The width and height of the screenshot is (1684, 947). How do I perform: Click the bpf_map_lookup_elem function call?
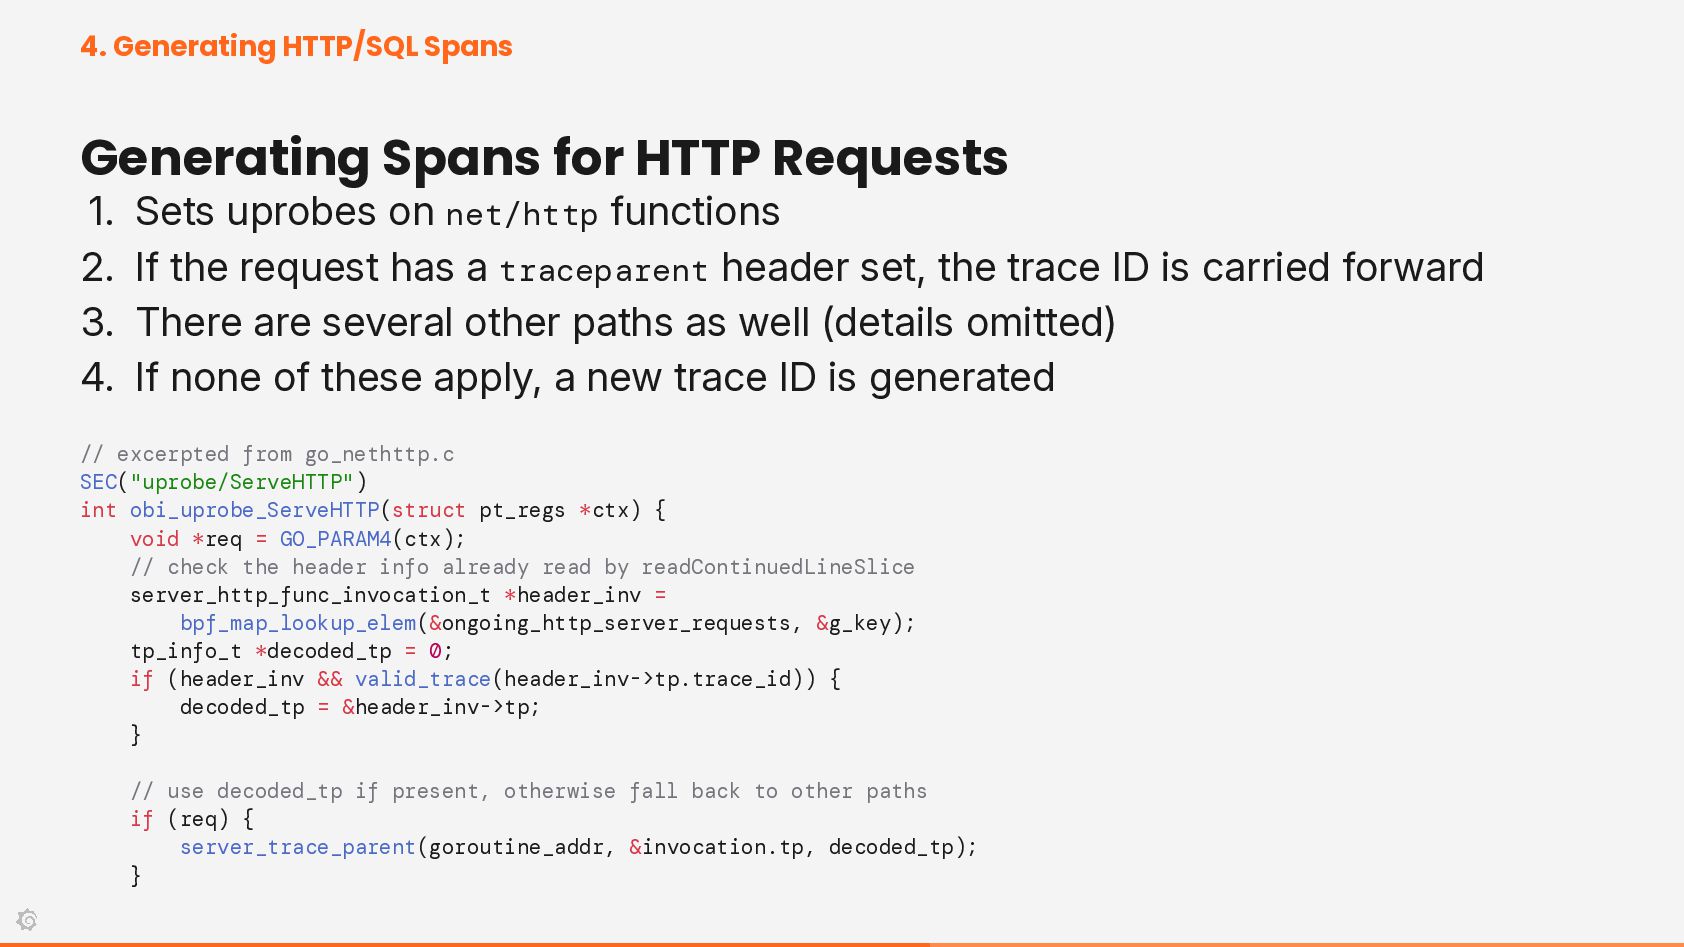(x=298, y=623)
